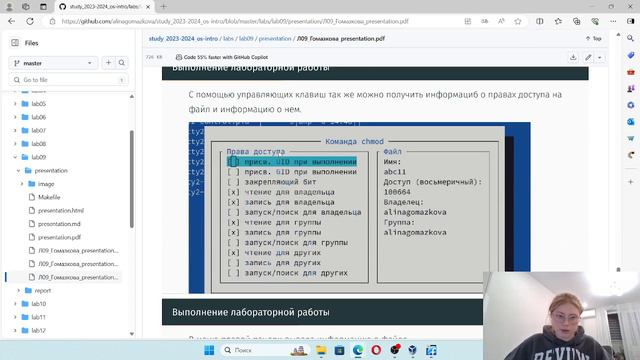Open the Makefile file
The image size is (640, 360).
[x=49, y=197]
